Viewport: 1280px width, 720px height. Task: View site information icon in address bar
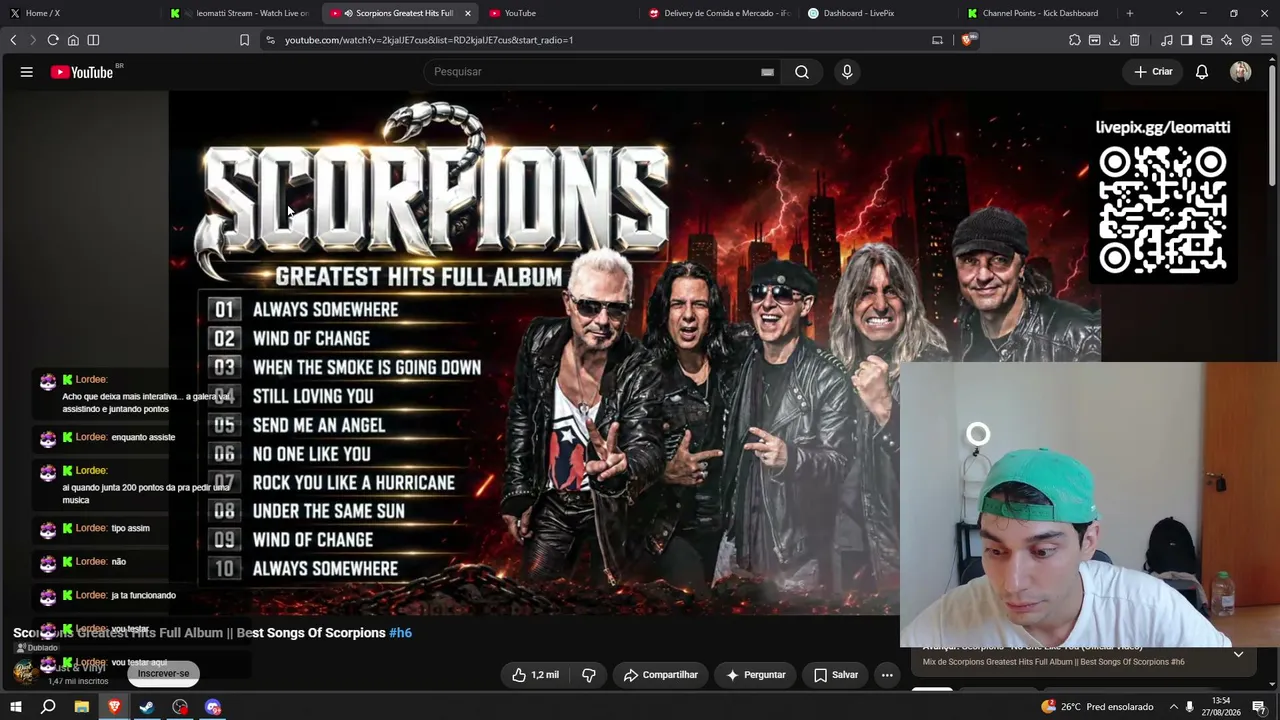point(270,40)
